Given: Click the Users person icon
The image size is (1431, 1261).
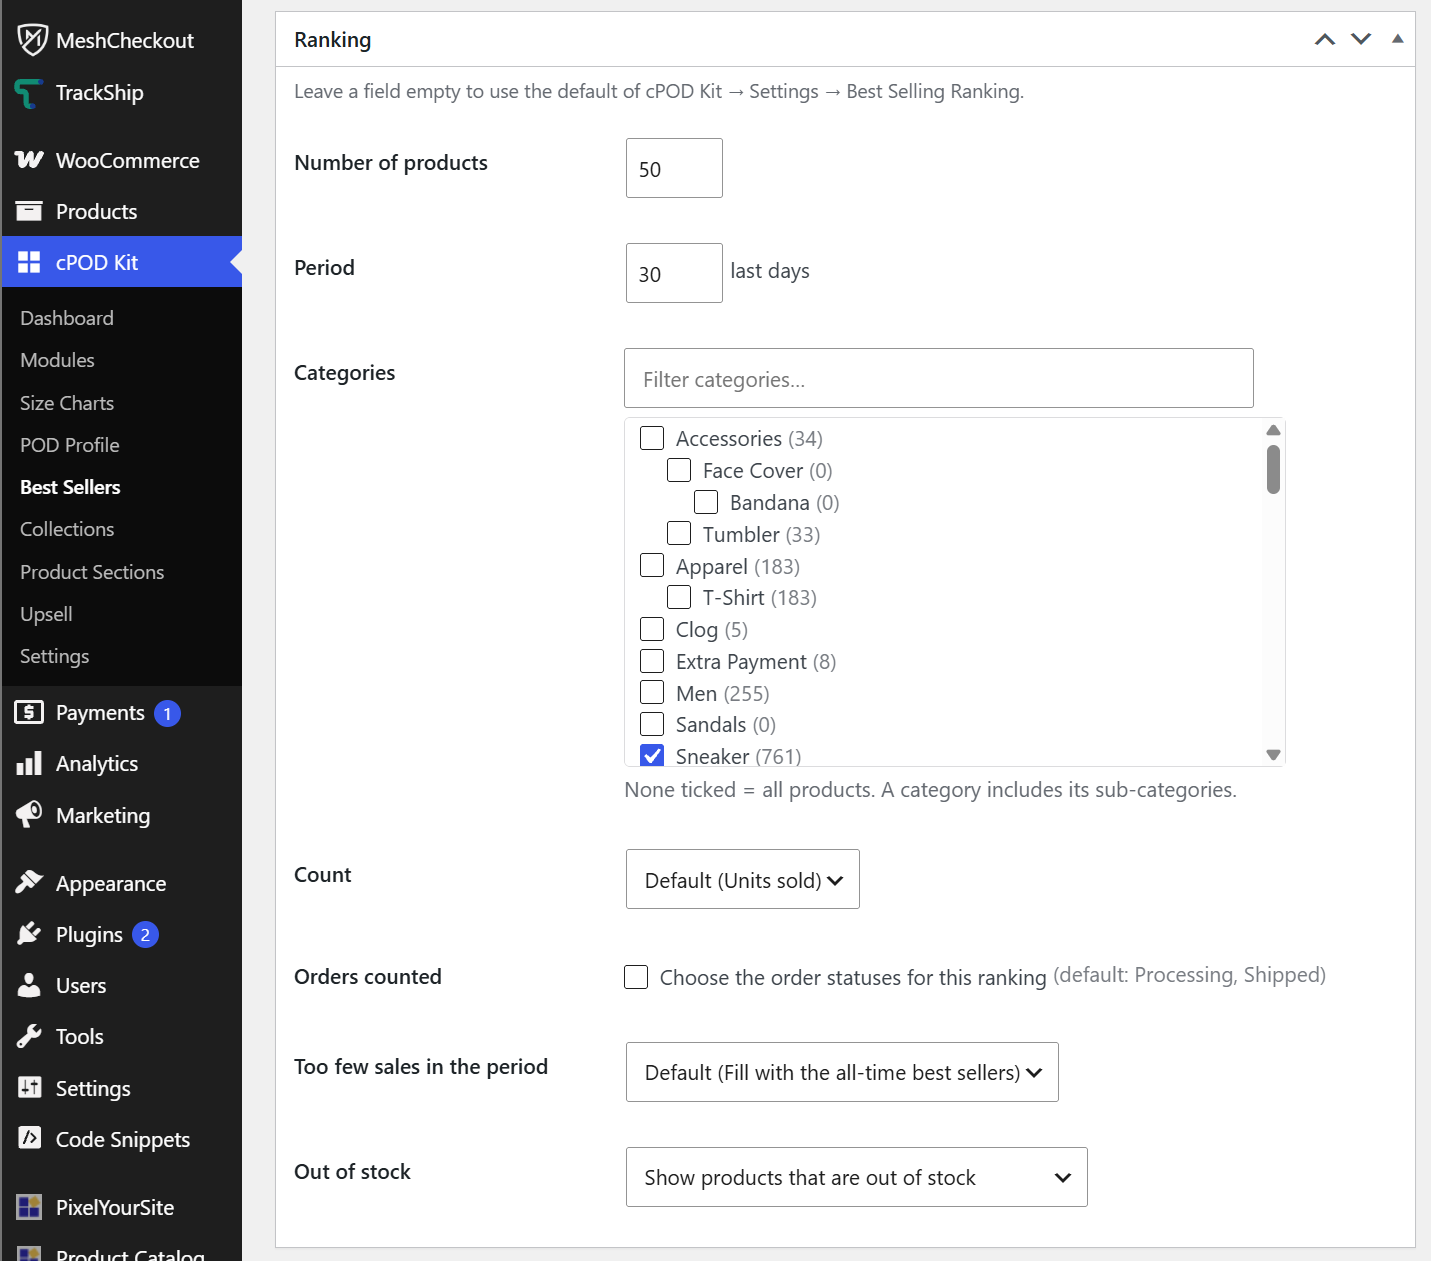Looking at the screenshot, I should (x=29, y=985).
